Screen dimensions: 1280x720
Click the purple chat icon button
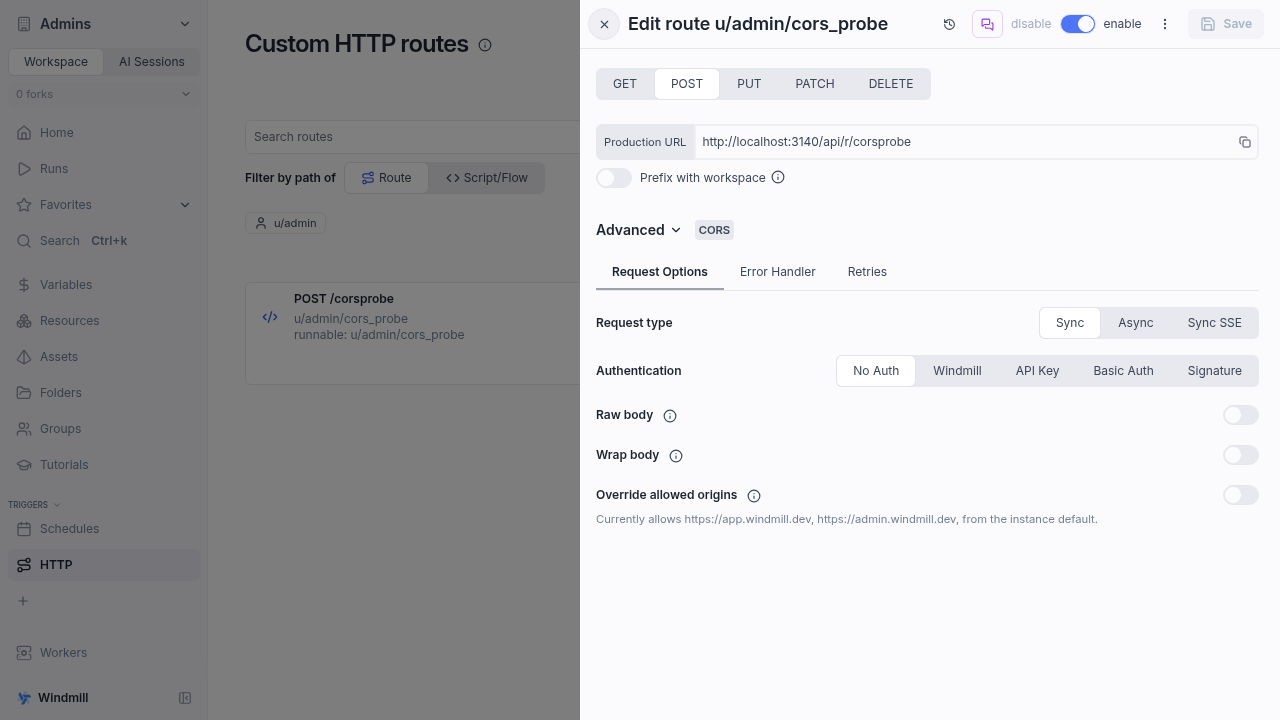(987, 24)
